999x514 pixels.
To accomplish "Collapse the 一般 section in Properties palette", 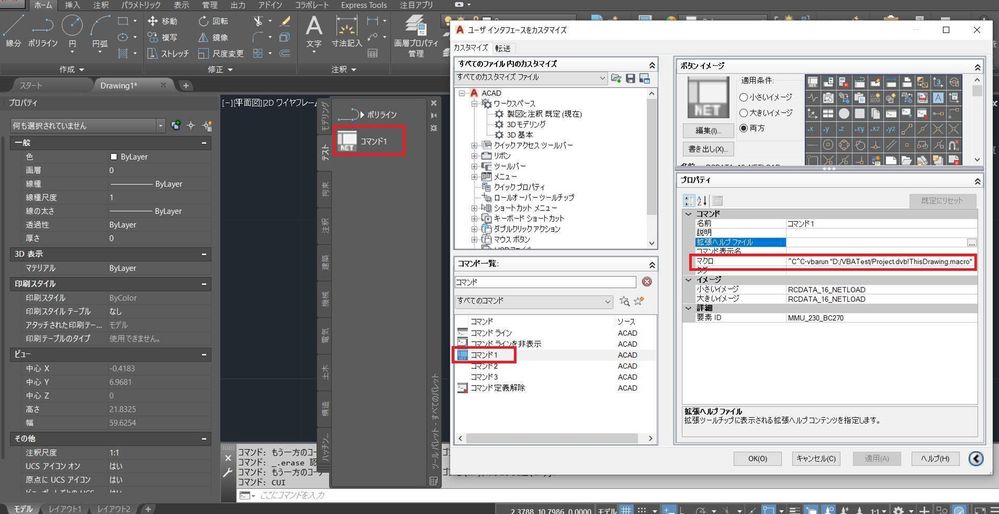I will (x=204, y=144).
